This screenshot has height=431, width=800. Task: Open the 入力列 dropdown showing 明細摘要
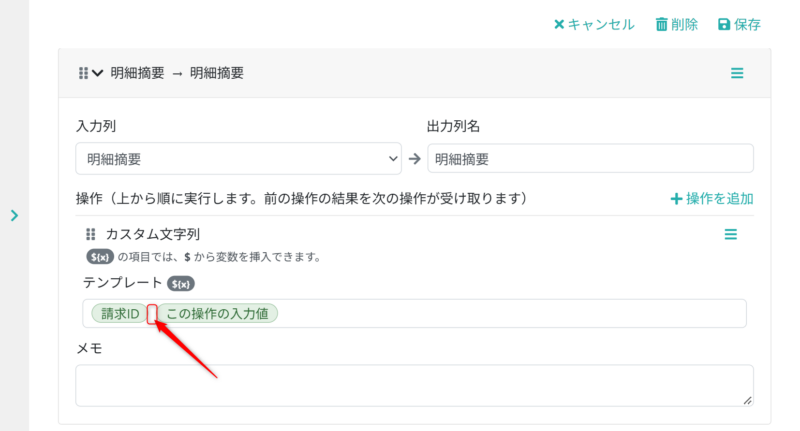[238, 159]
